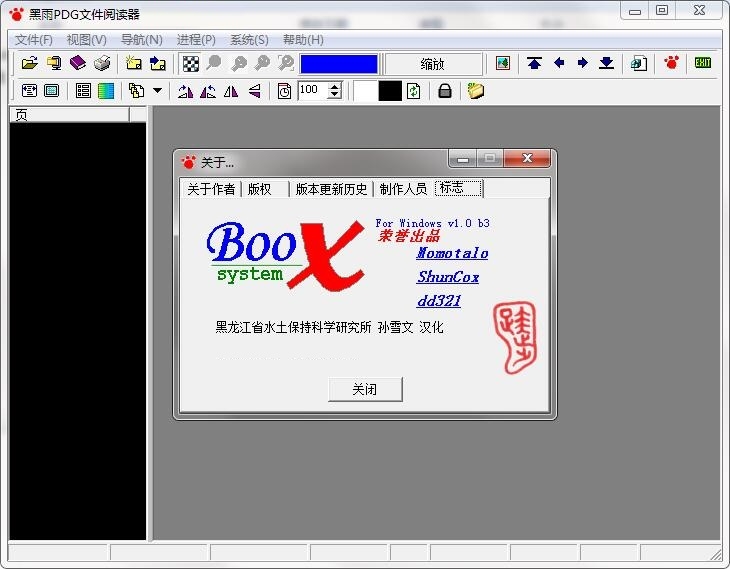Toggle the padlock icon
Viewport: 730px width, 569px height.
[445, 91]
